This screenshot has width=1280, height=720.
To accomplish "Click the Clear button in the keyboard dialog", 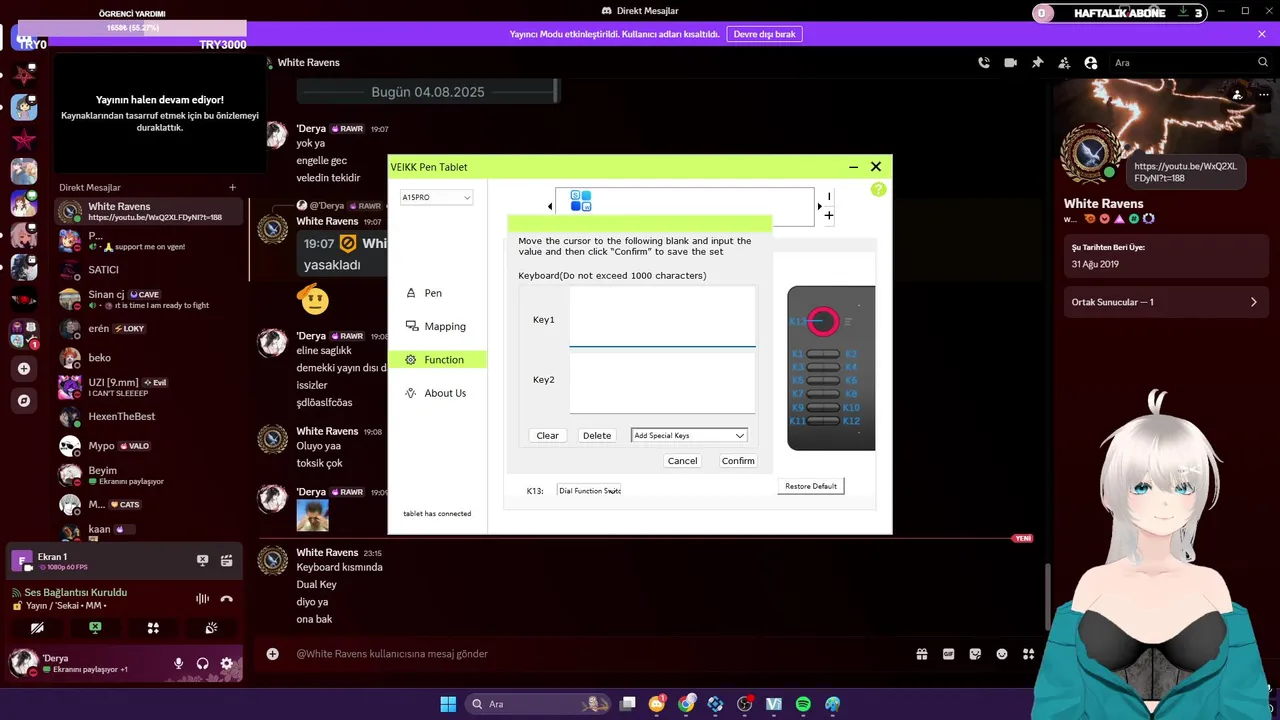I will coord(547,436).
